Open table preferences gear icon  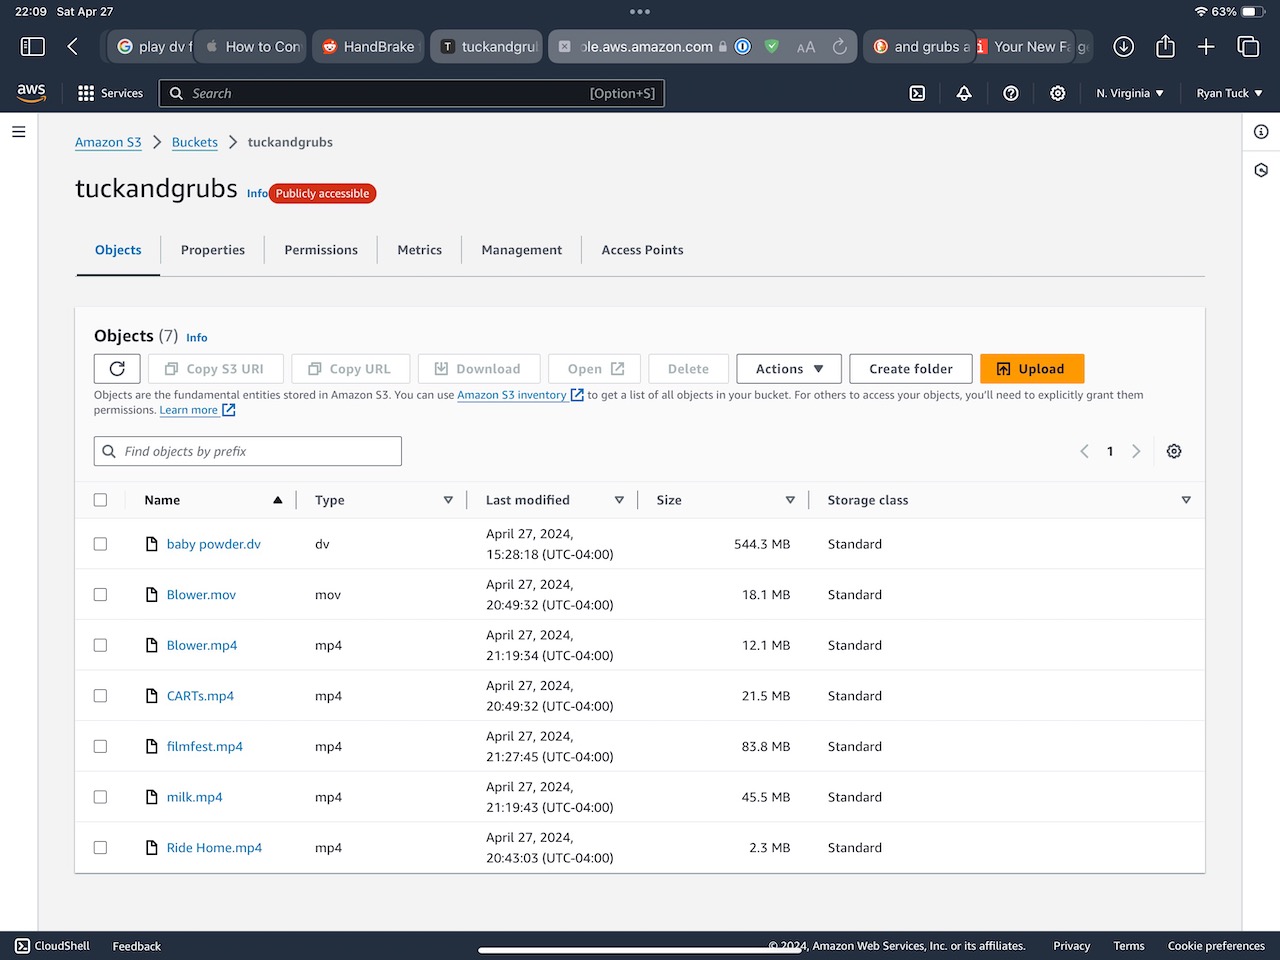1174,452
